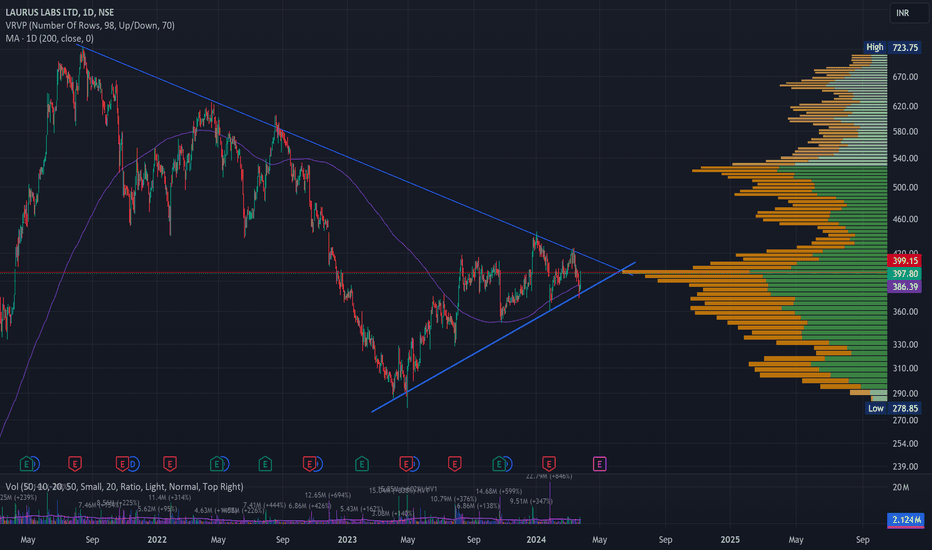Click the 5.43M (+162%) volume label
Image resolution: width=932 pixels, height=550 pixels.
361,509
